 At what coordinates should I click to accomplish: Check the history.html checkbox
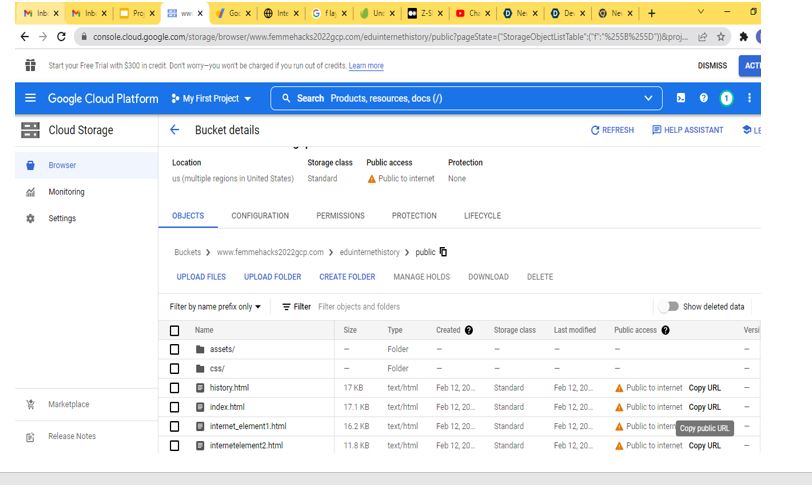coord(175,388)
